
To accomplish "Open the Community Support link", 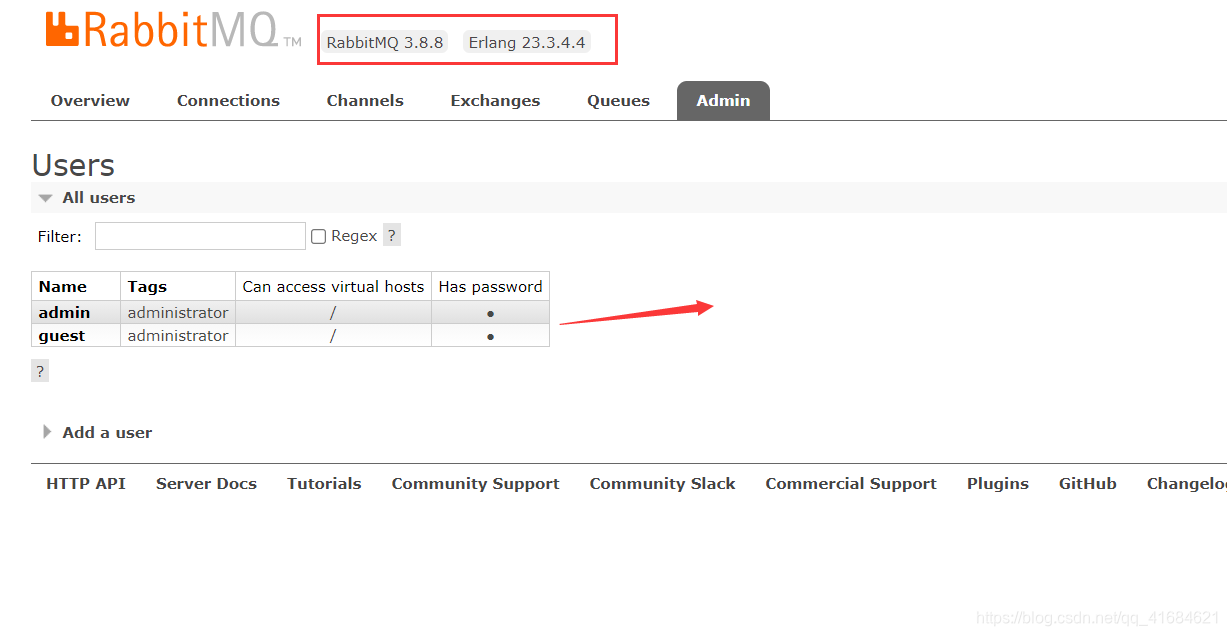I will 475,484.
